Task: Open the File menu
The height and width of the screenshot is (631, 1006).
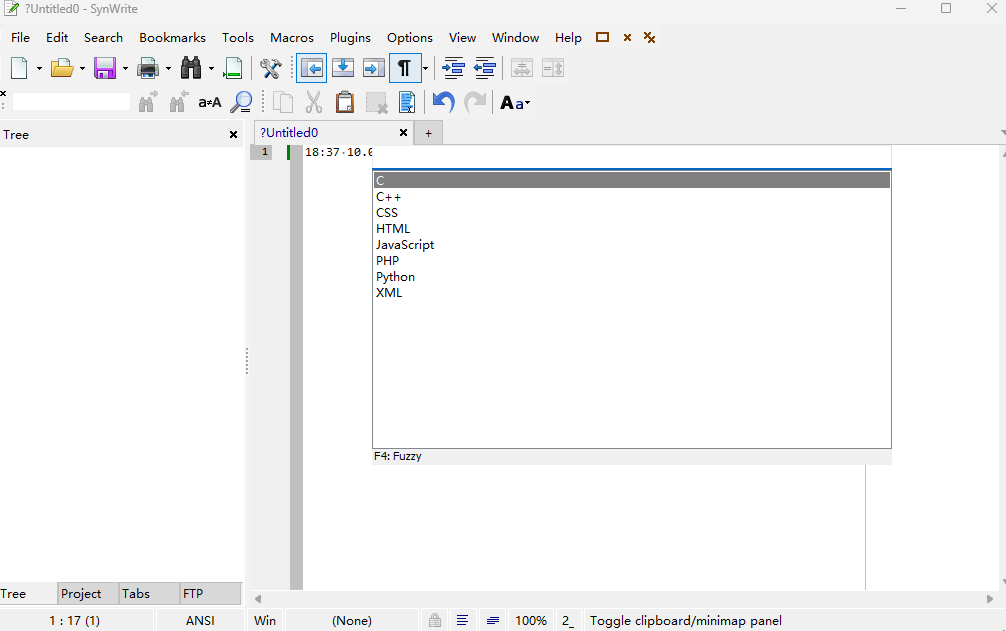Action: (21, 38)
